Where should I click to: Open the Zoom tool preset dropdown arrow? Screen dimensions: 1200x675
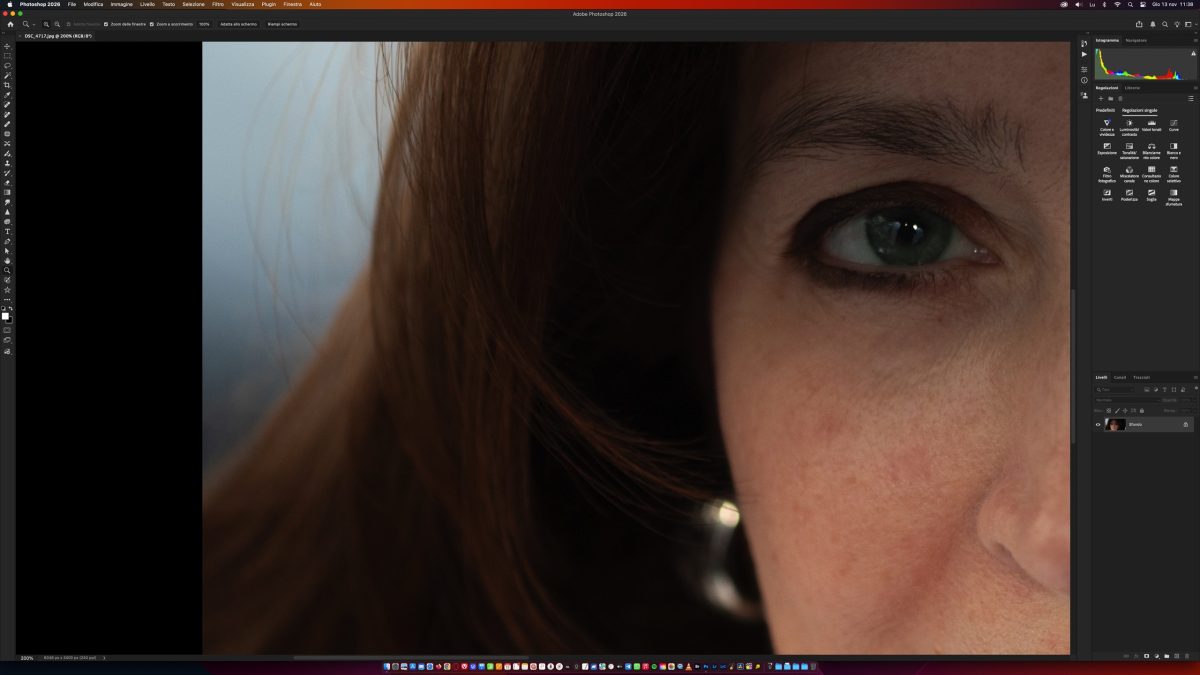point(33,24)
